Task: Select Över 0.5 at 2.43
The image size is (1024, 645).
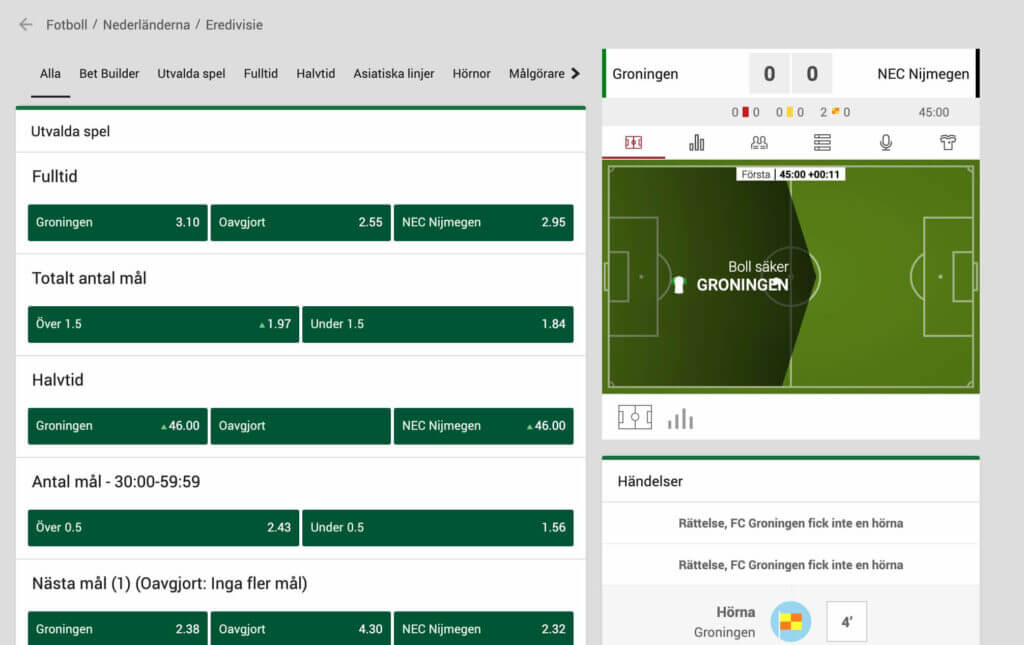Action: (163, 528)
